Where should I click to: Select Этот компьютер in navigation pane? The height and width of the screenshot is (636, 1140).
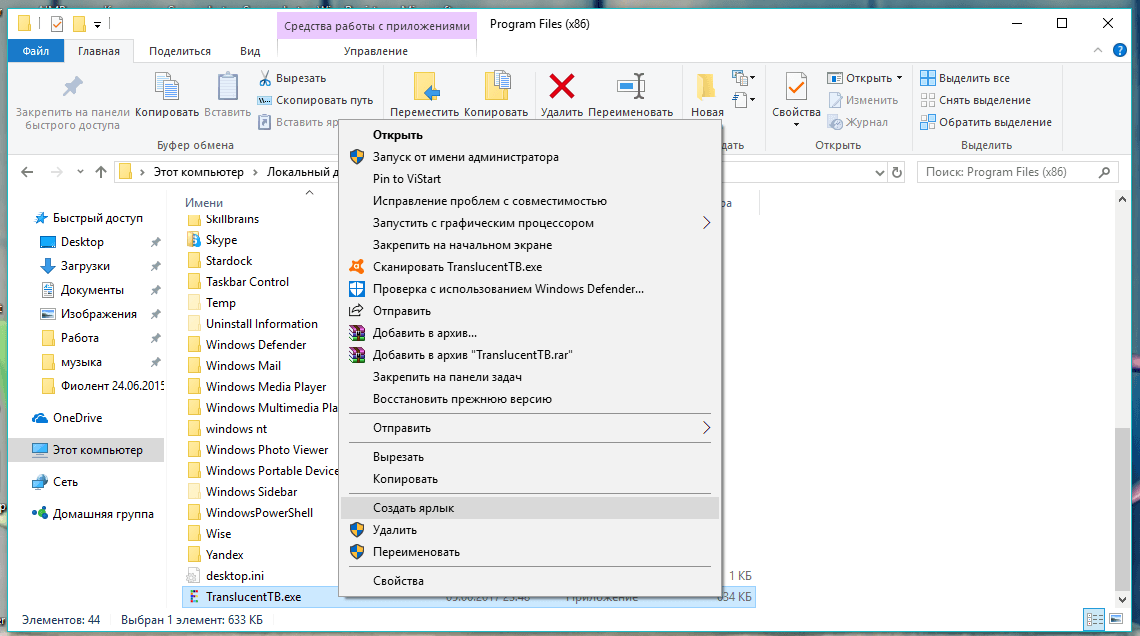[86, 450]
